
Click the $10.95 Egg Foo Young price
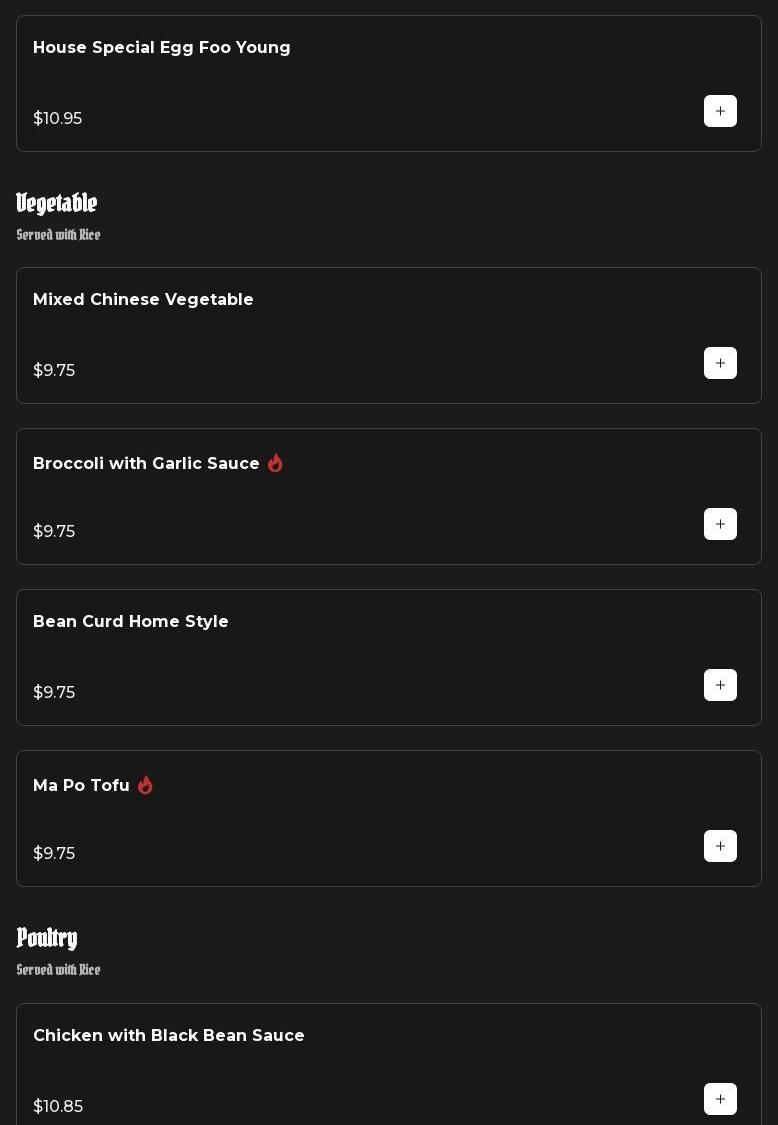(x=58, y=119)
